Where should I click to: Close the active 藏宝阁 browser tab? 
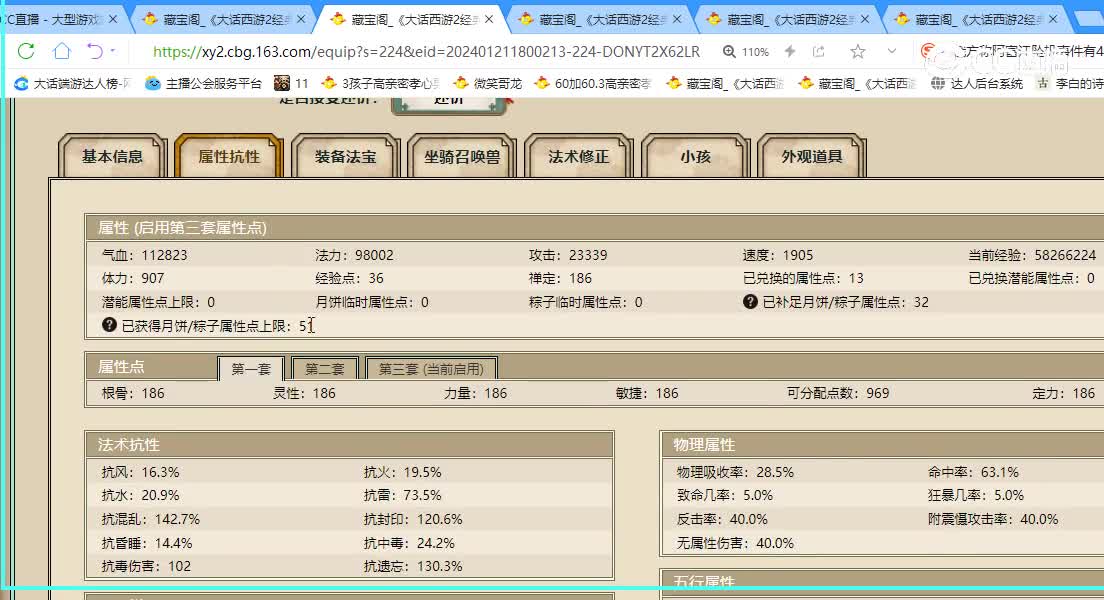tap(489, 19)
